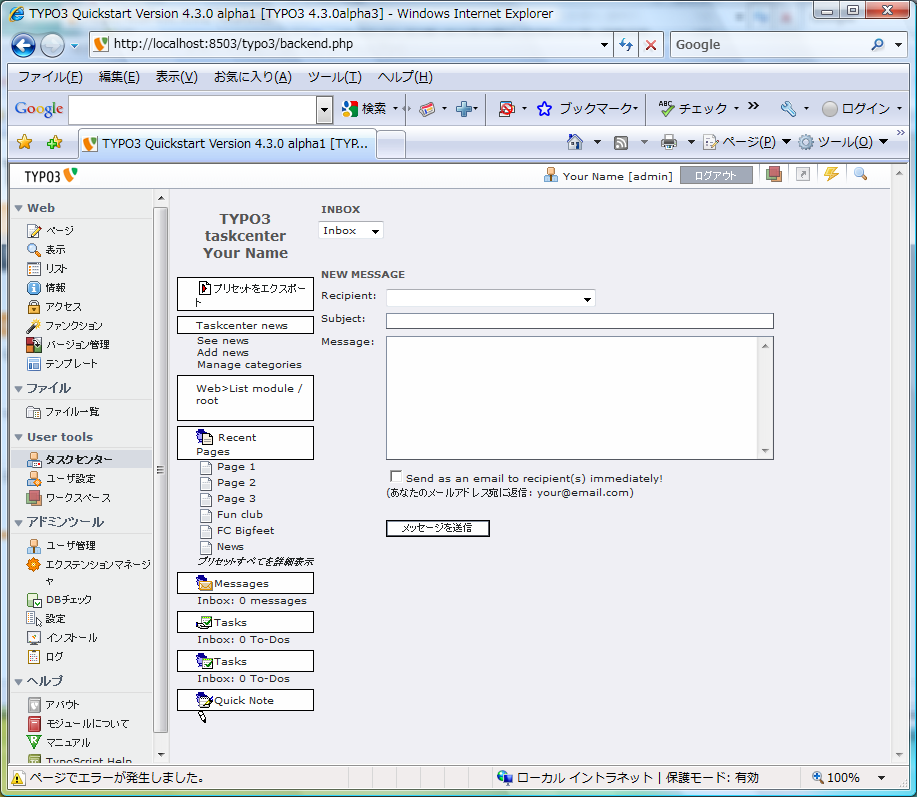917x797 pixels.
Task: Open the ファイル(F) menu
Action: coord(50,77)
